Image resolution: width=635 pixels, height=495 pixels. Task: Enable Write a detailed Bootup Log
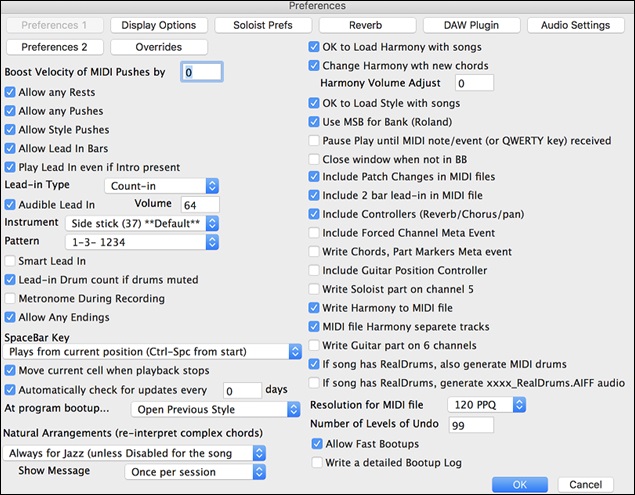point(318,462)
